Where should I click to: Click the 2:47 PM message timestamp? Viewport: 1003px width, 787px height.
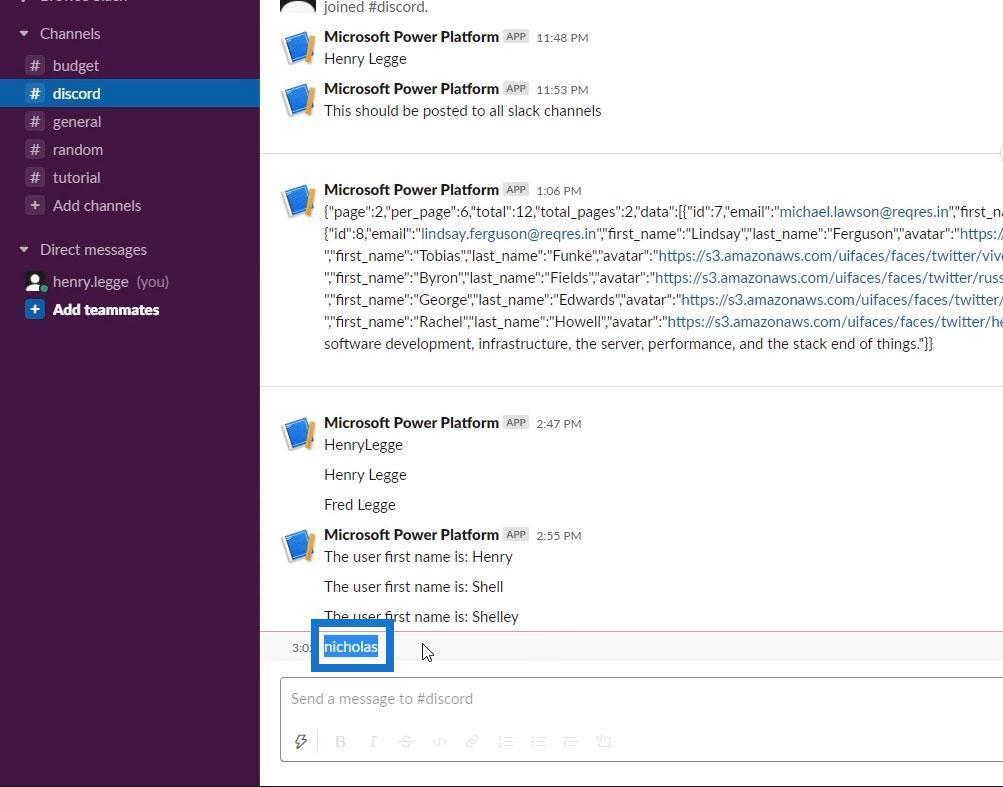pyautogui.click(x=558, y=424)
